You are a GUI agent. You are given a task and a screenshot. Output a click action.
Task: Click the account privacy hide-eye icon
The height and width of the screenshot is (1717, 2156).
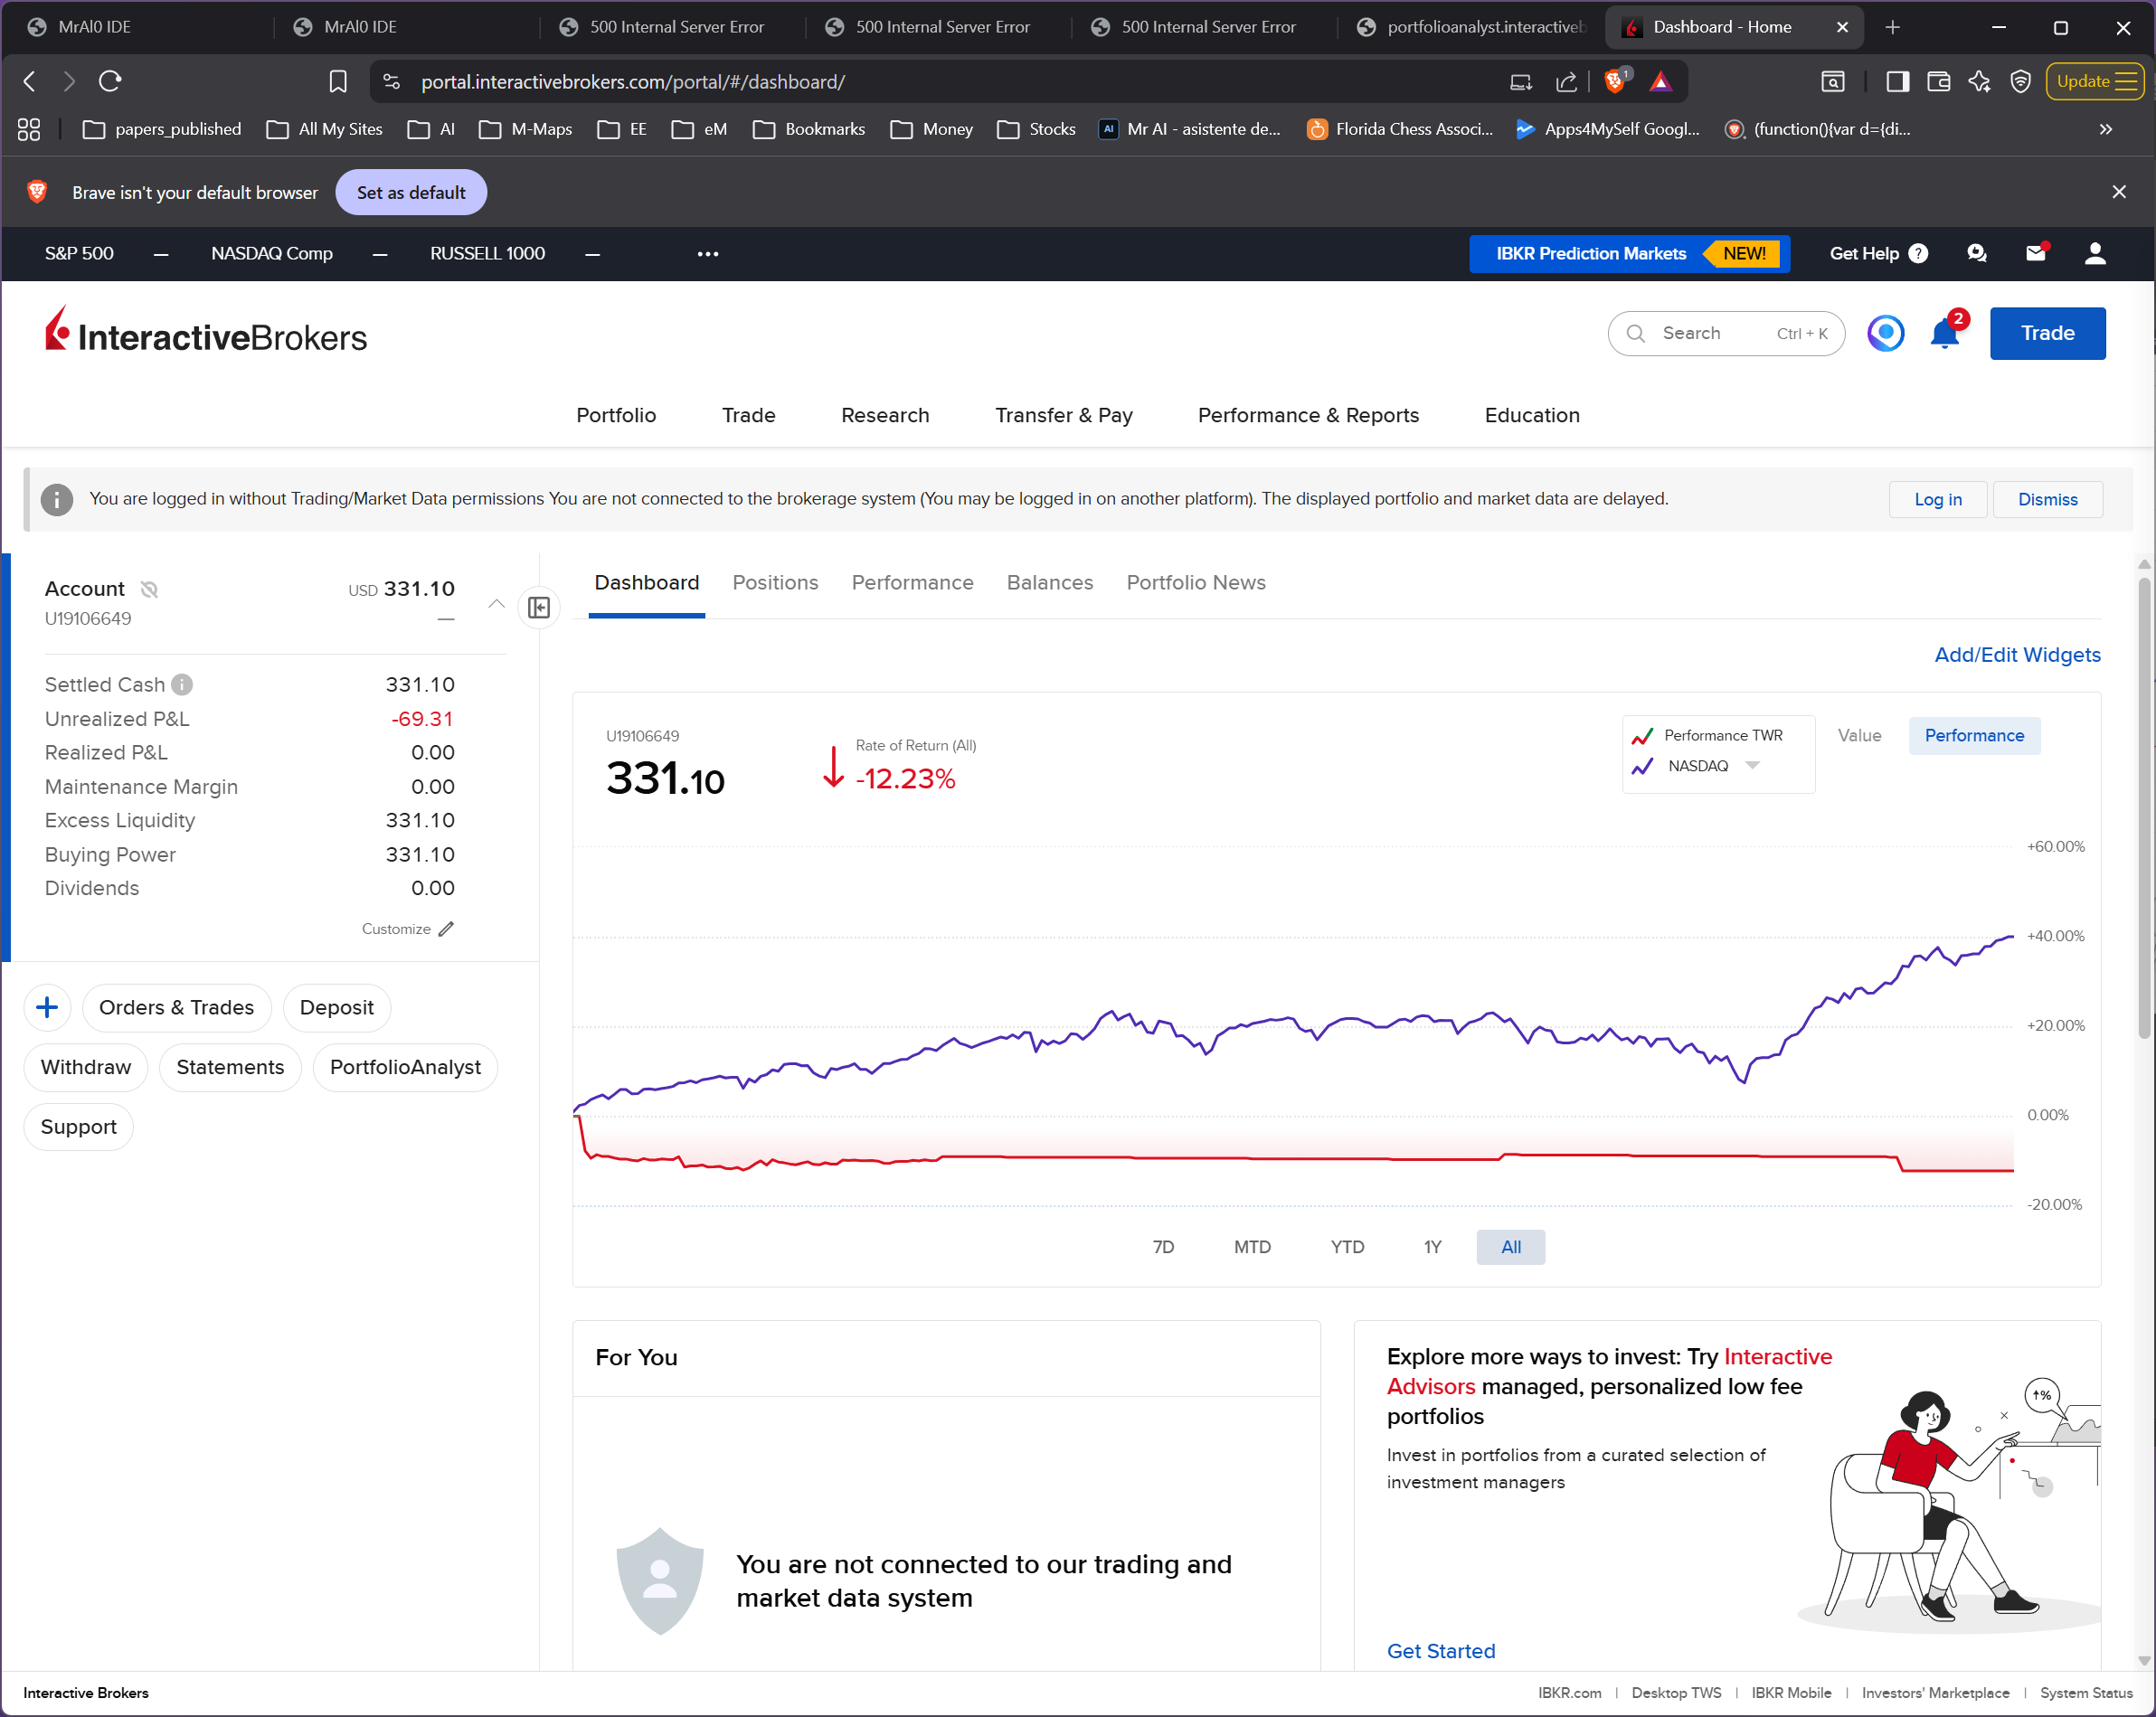point(149,589)
